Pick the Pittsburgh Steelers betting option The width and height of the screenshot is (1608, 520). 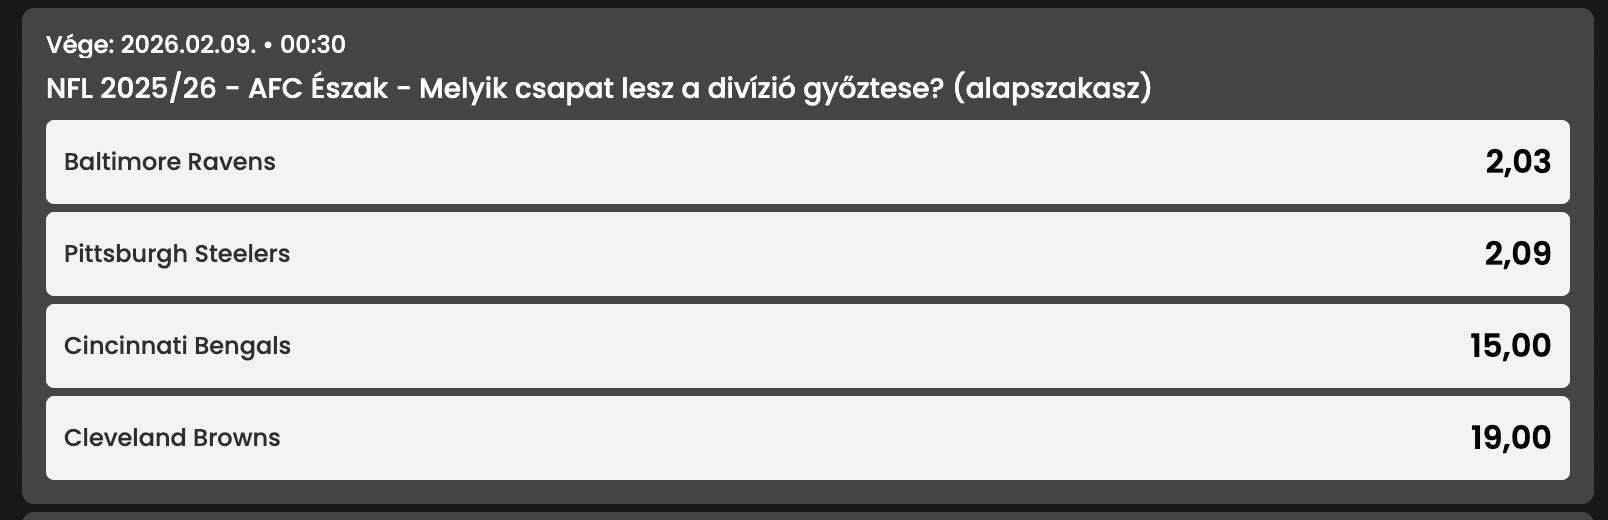pyautogui.click(x=806, y=254)
